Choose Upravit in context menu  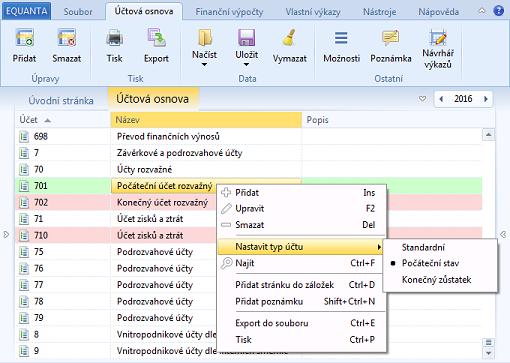click(302, 208)
